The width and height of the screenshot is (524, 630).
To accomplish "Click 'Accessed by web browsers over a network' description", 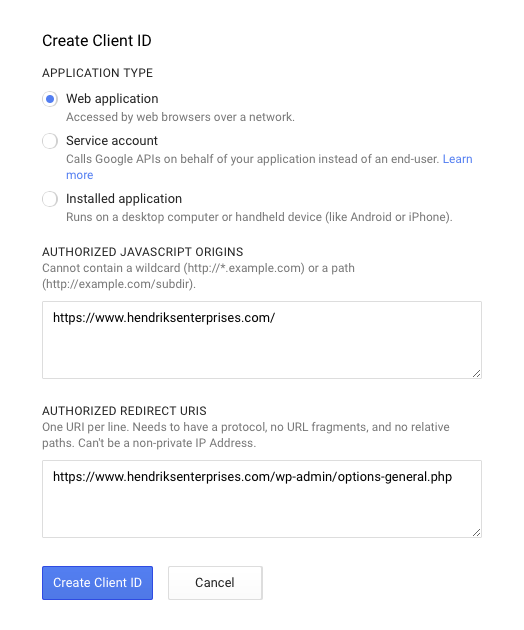I will 180,117.
